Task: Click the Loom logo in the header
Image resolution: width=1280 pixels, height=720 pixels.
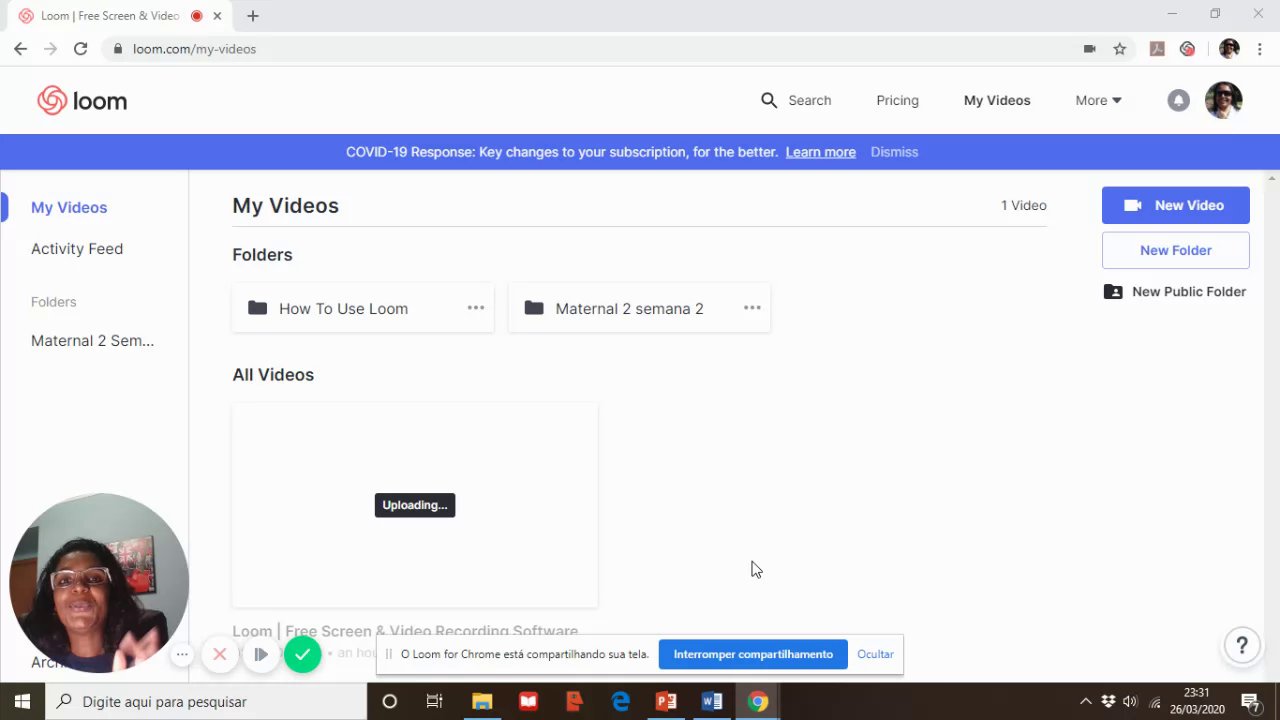Action: (82, 101)
